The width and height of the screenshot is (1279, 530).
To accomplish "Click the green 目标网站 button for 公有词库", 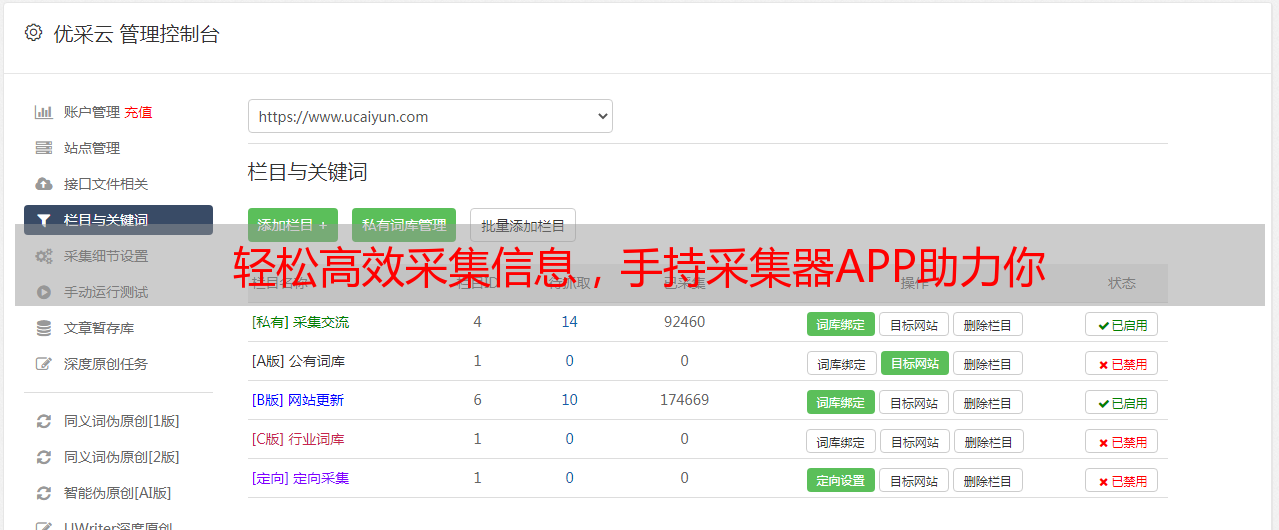I will tap(915, 363).
